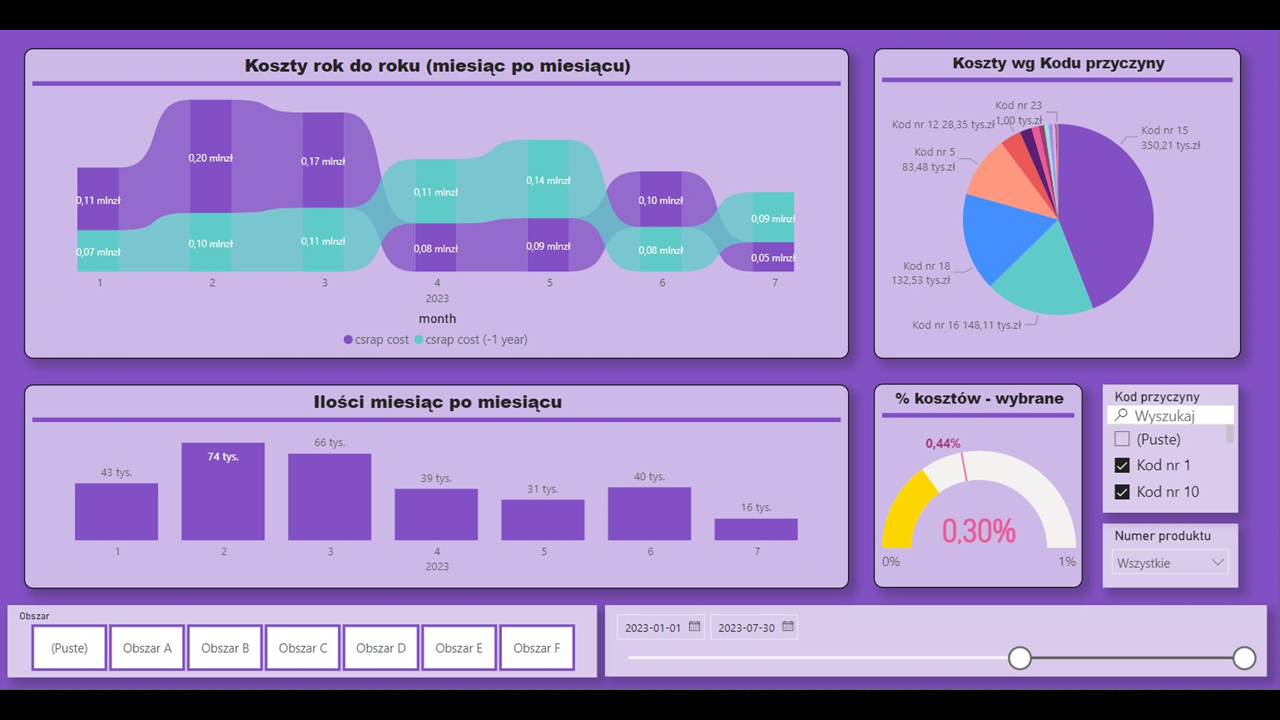The width and height of the screenshot is (1280, 720).
Task: Click the 2023-07-30 end date field
Action: (754, 627)
